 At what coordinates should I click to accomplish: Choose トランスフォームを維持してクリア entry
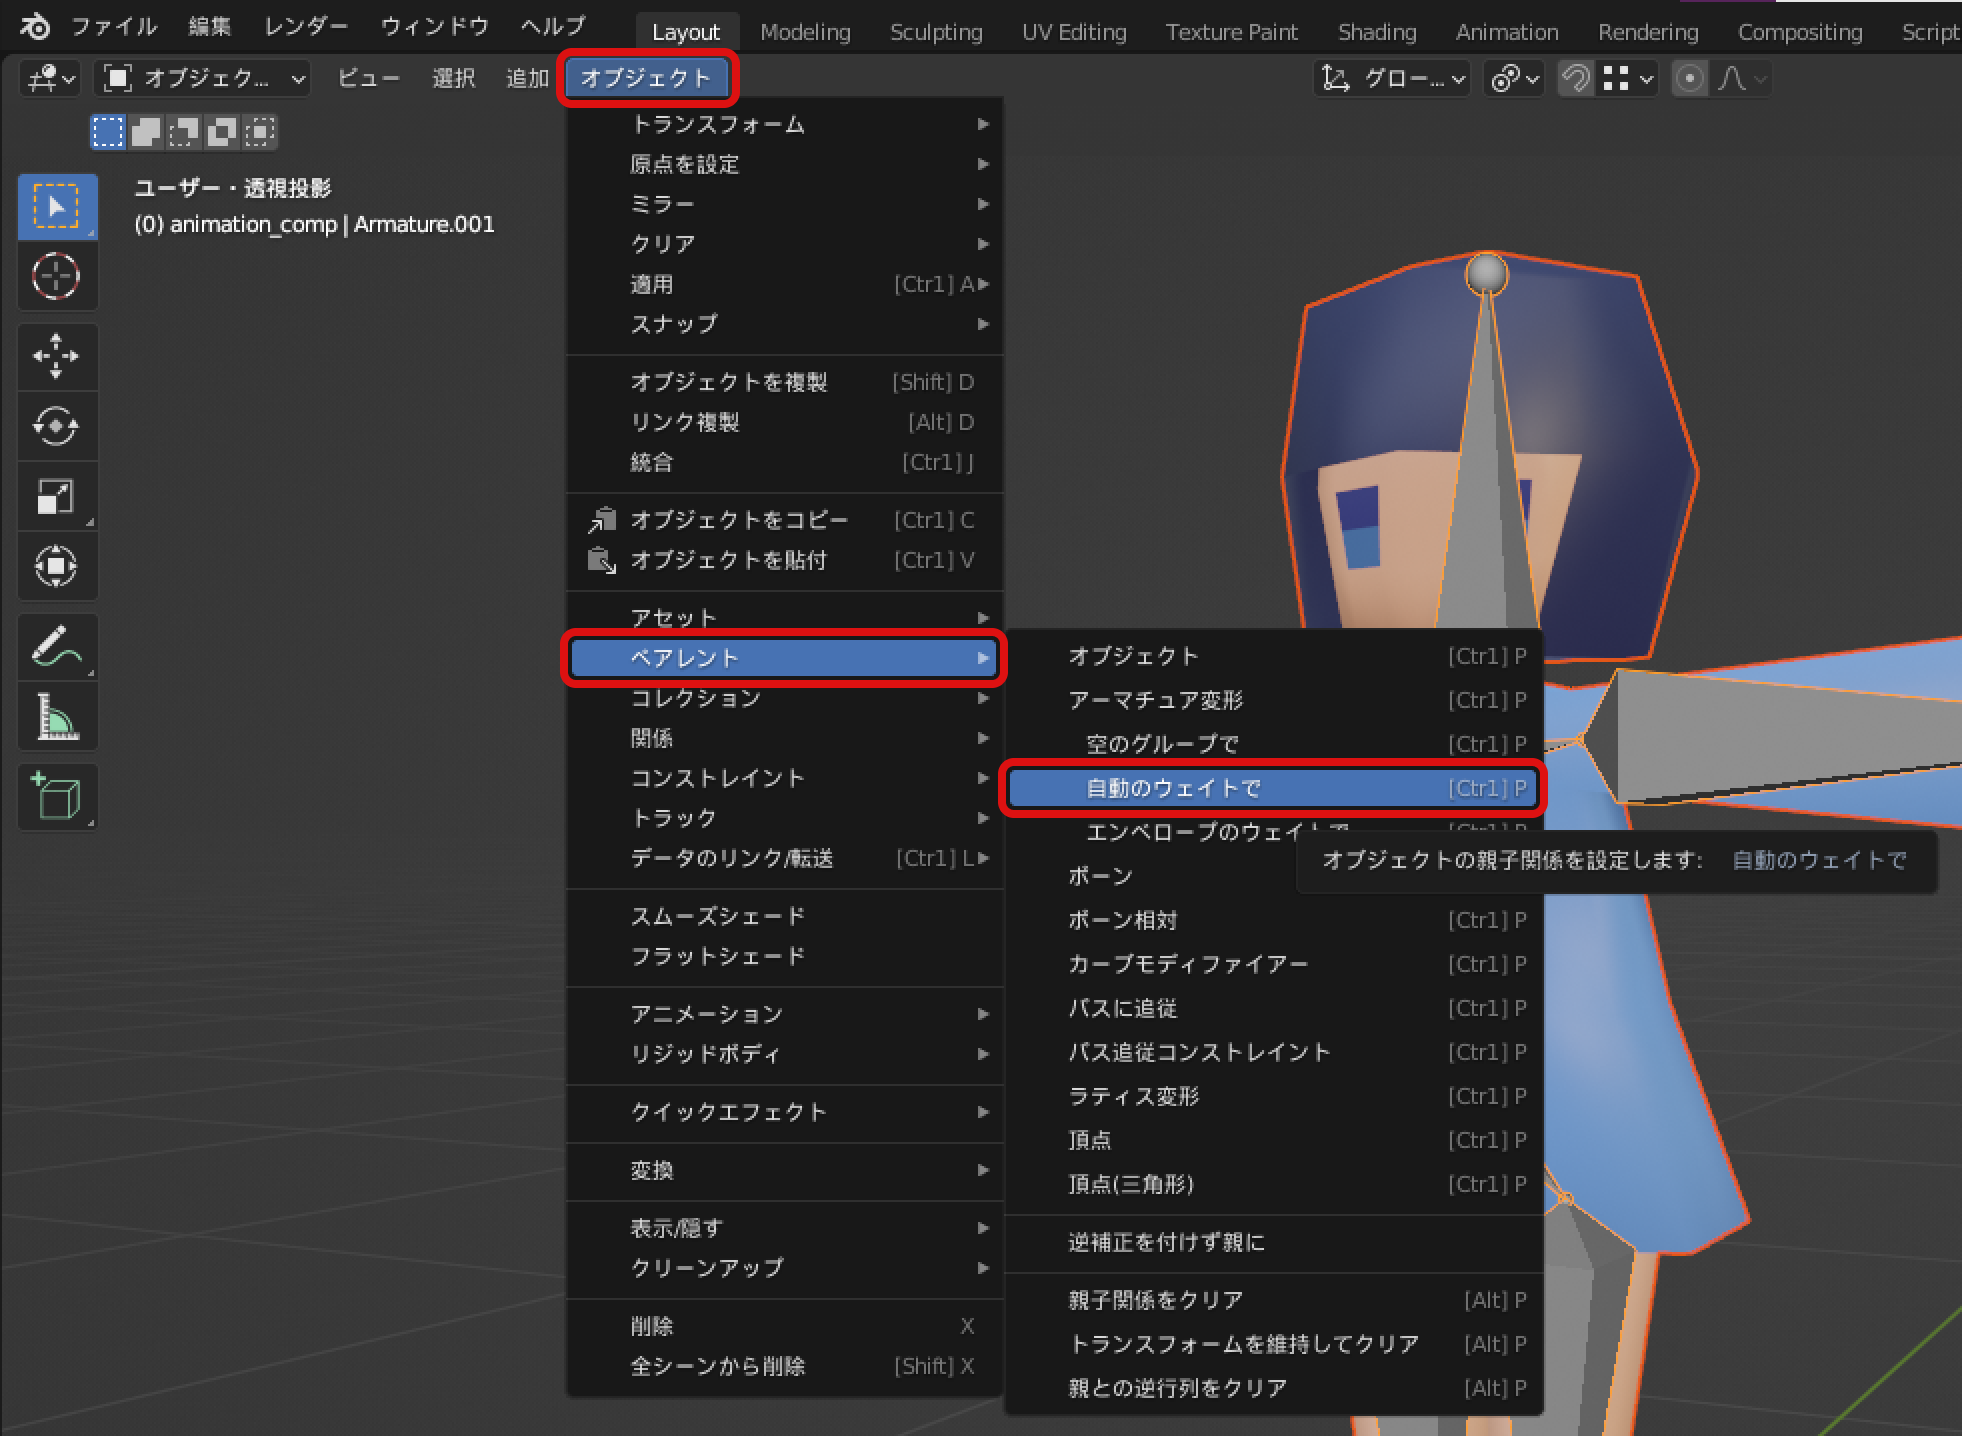1273,1344
